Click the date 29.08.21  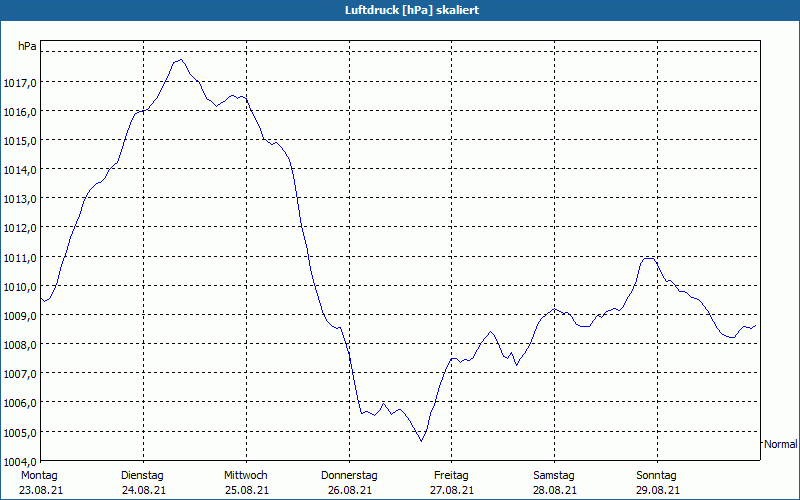tap(658, 490)
